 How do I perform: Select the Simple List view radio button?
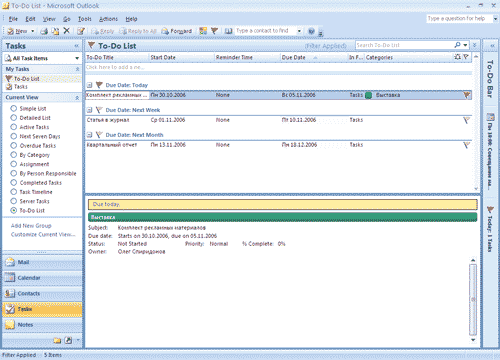tap(14, 108)
